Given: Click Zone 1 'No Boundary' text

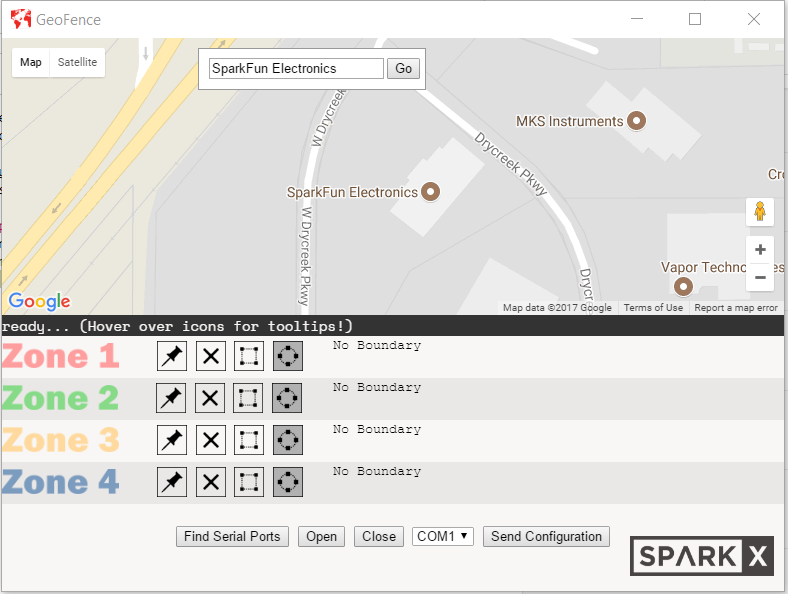Looking at the screenshot, I should click(377, 345).
